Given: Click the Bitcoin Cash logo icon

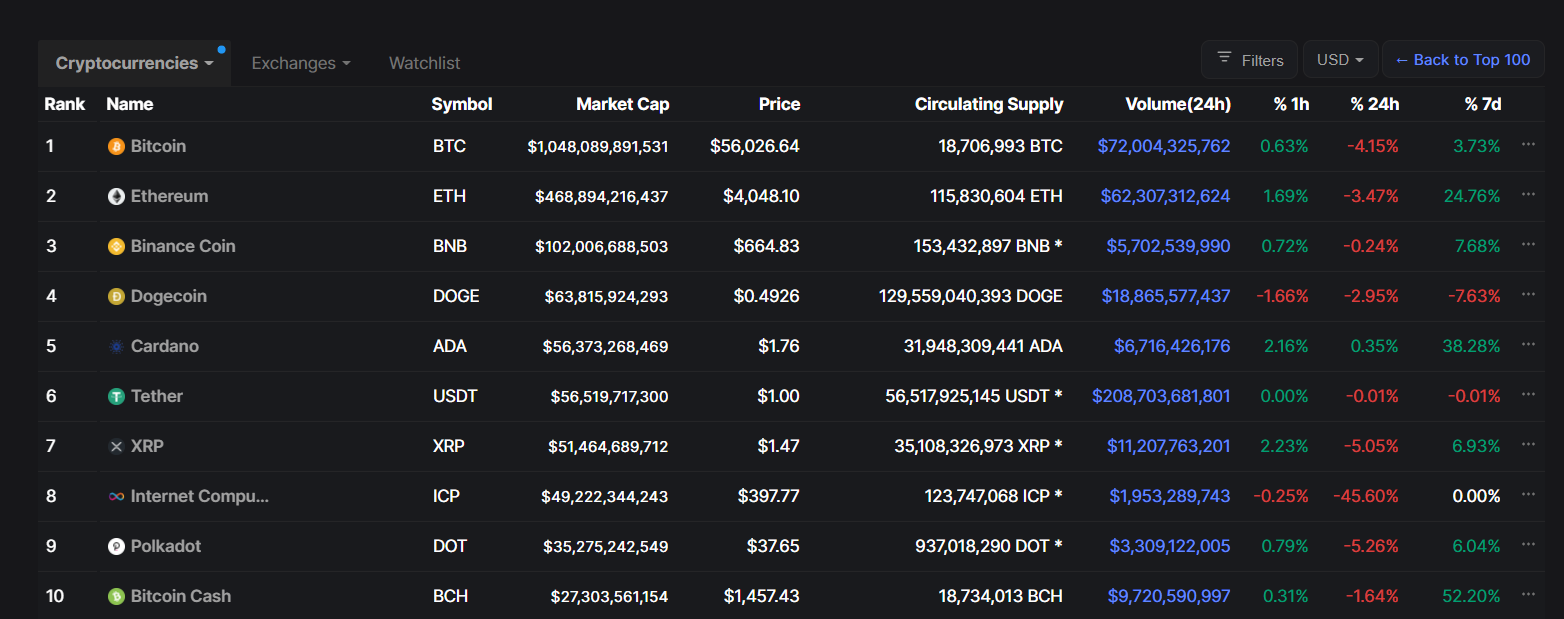Looking at the screenshot, I should 116,596.
